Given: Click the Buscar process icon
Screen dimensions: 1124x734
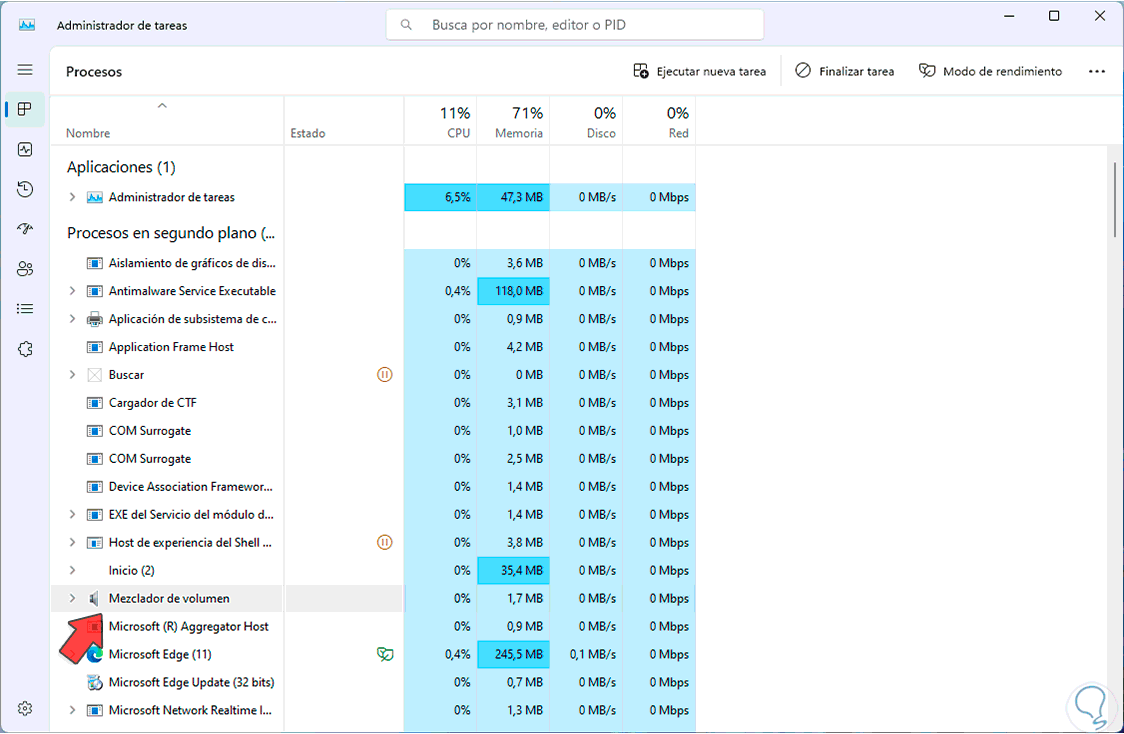Looking at the screenshot, I should click(95, 375).
